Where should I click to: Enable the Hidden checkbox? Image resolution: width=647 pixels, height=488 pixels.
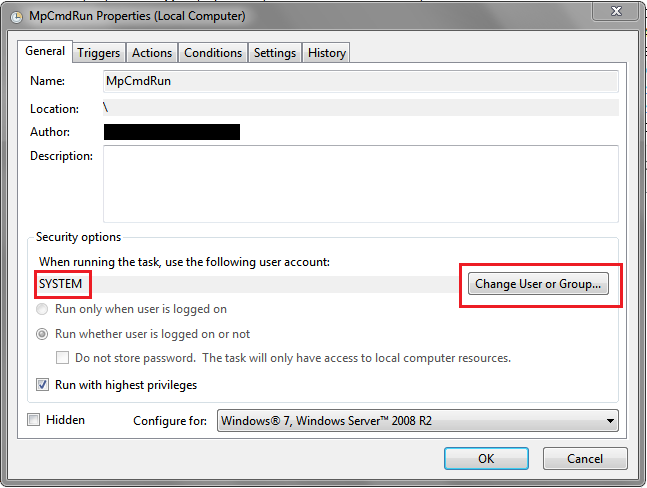point(33,420)
